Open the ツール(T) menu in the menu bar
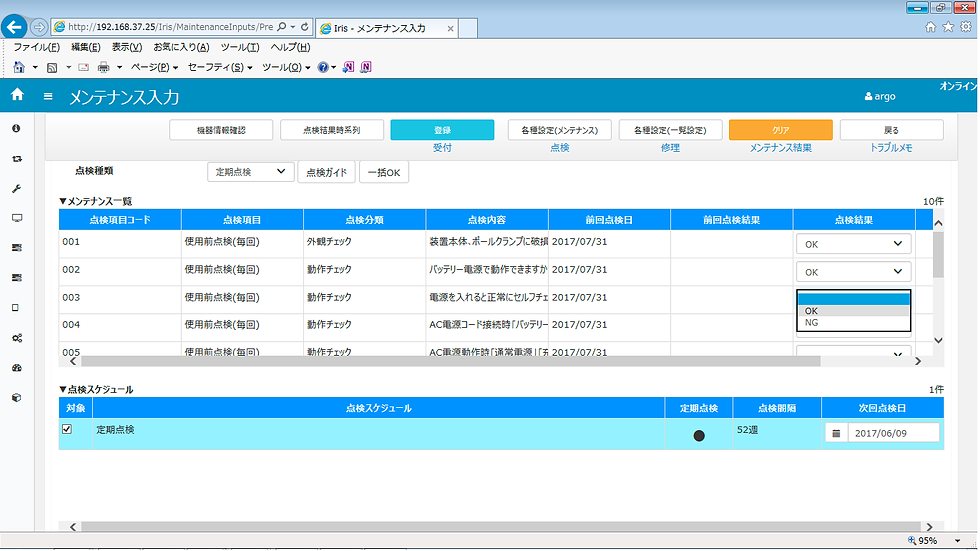 240,47
